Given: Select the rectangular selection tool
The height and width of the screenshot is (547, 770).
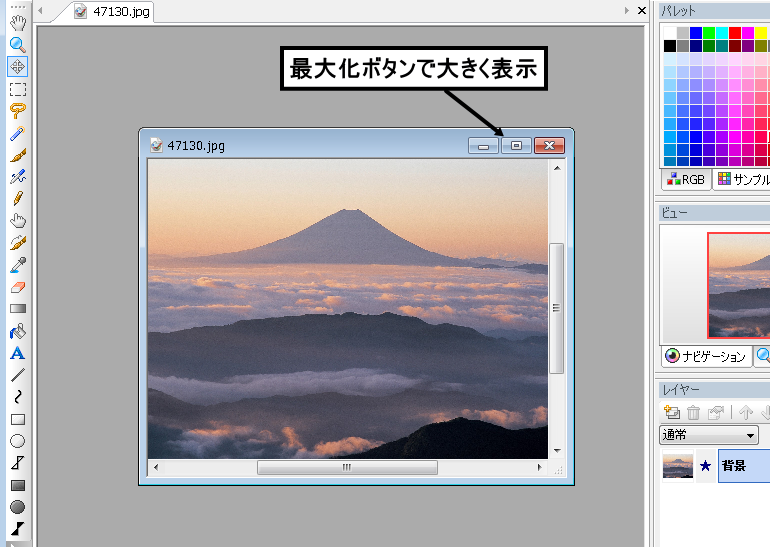Looking at the screenshot, I should pos(17,89).
